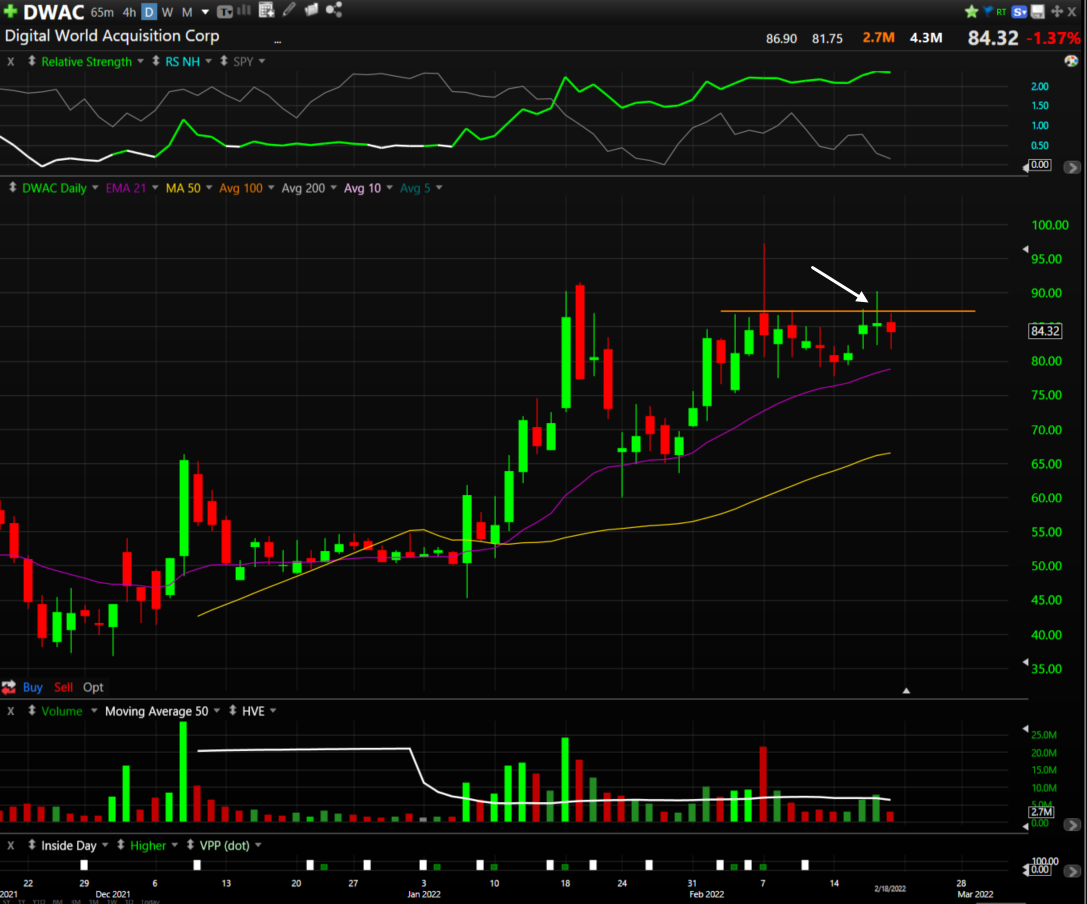Click the VPP (dot) indicator label
The height and width of the screenshot is (904, 1087).
(225, 846)
